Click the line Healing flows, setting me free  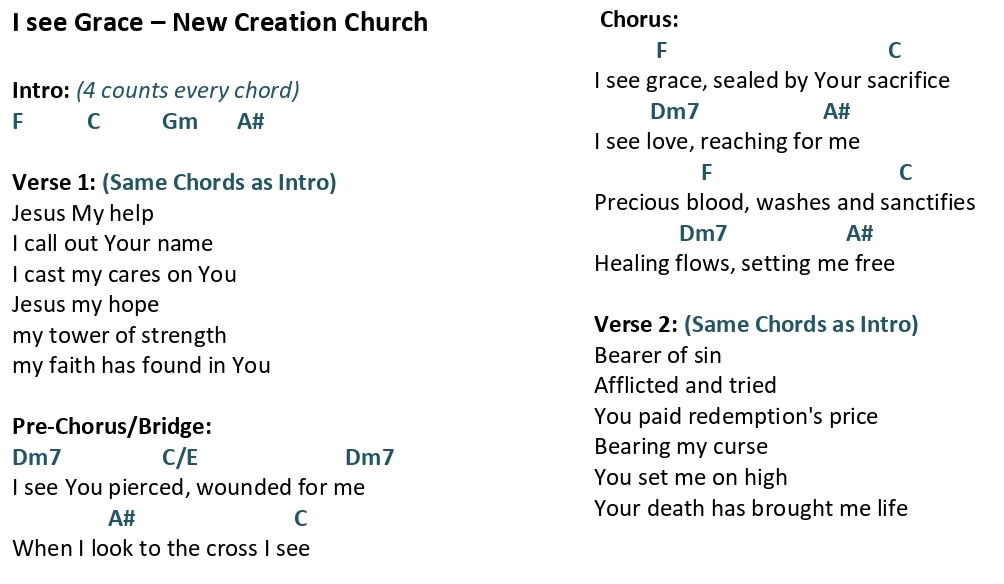pos(744,263)
